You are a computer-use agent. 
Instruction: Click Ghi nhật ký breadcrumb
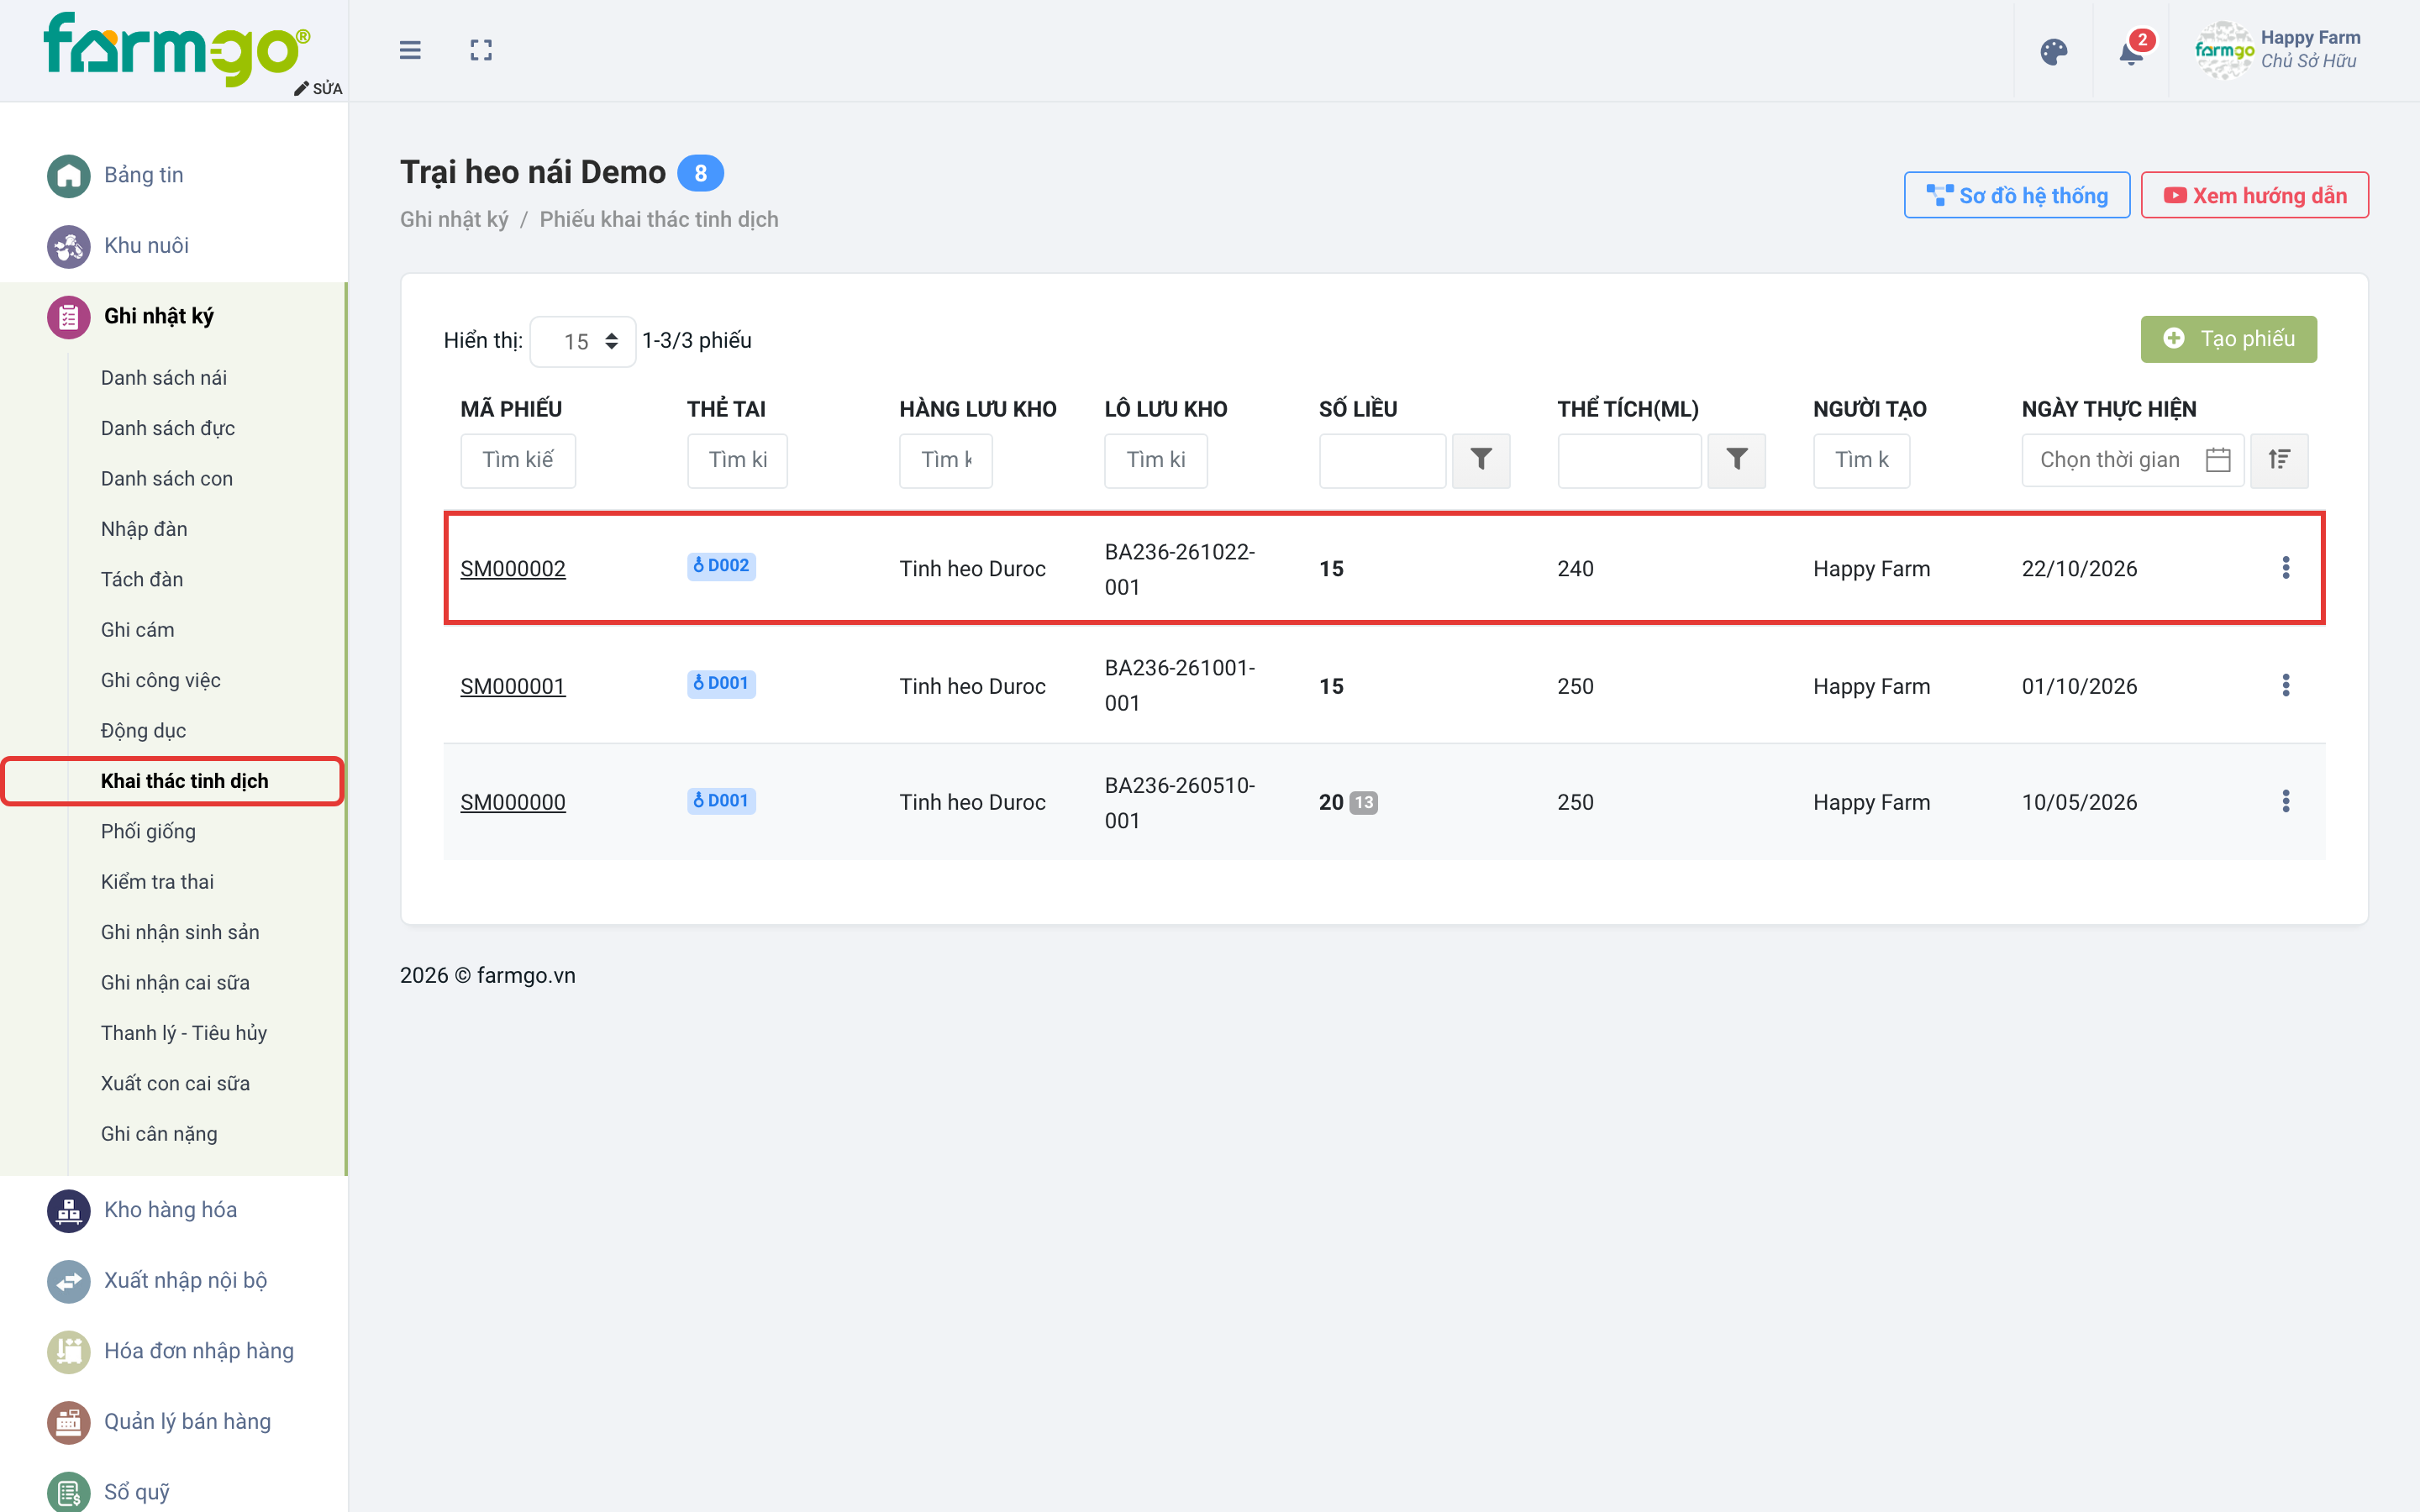click(454, 219)
